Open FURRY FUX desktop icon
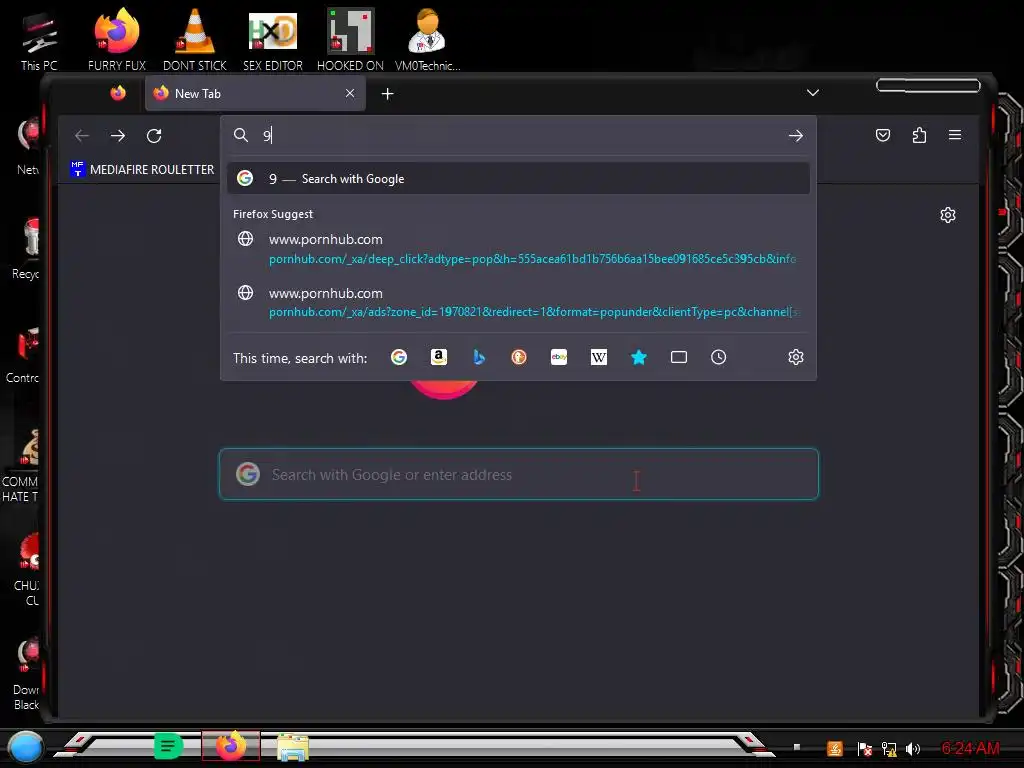 117,39
